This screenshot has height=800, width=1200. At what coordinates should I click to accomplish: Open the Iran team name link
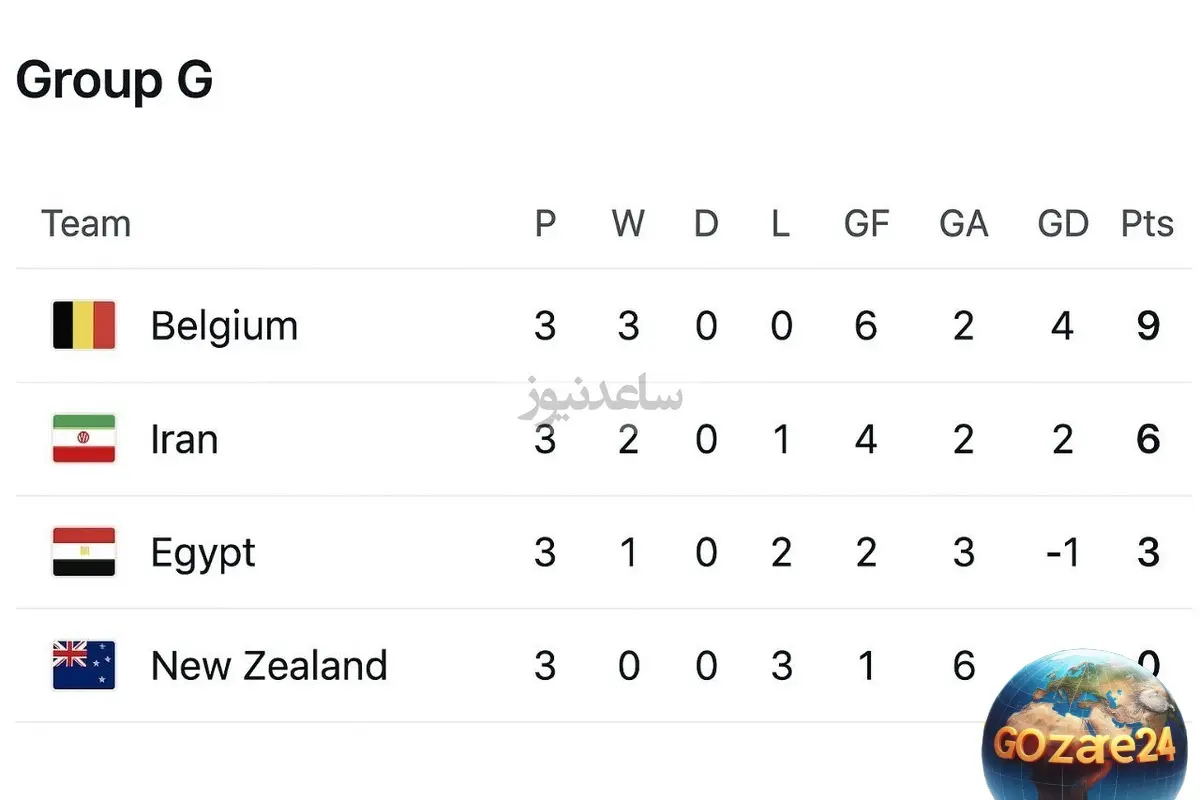coord(184,439)
